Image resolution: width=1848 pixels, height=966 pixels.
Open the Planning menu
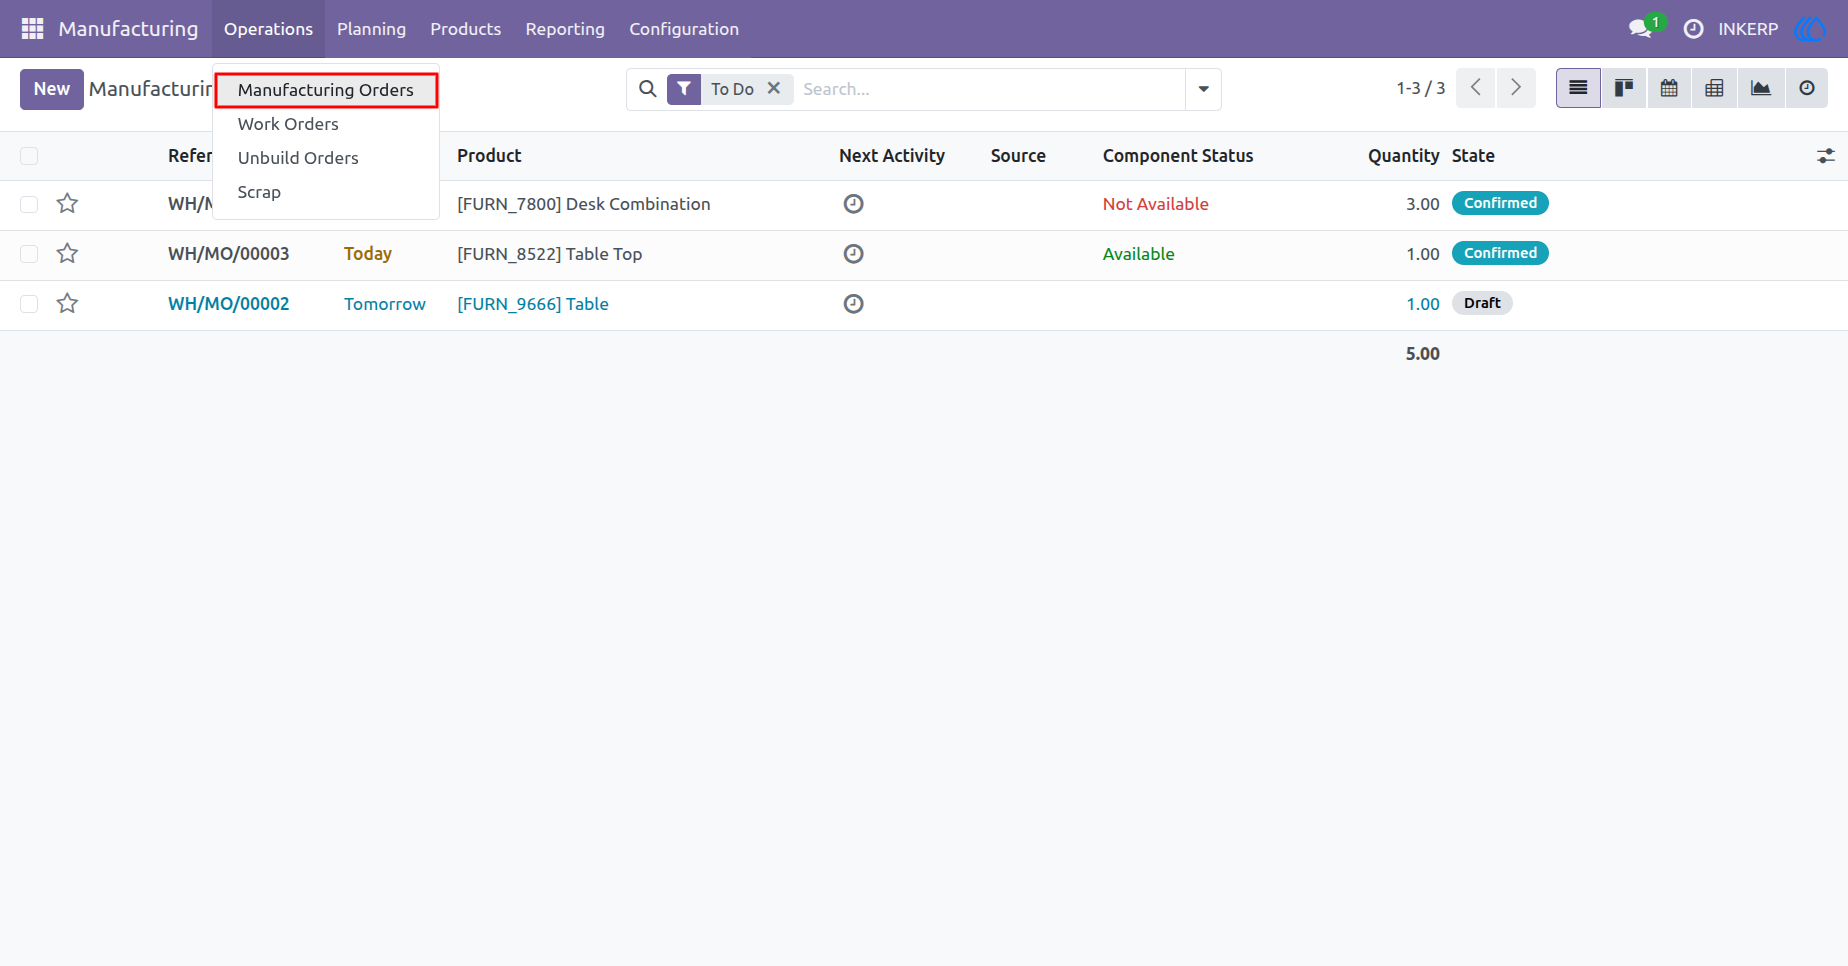coord(371,29)
